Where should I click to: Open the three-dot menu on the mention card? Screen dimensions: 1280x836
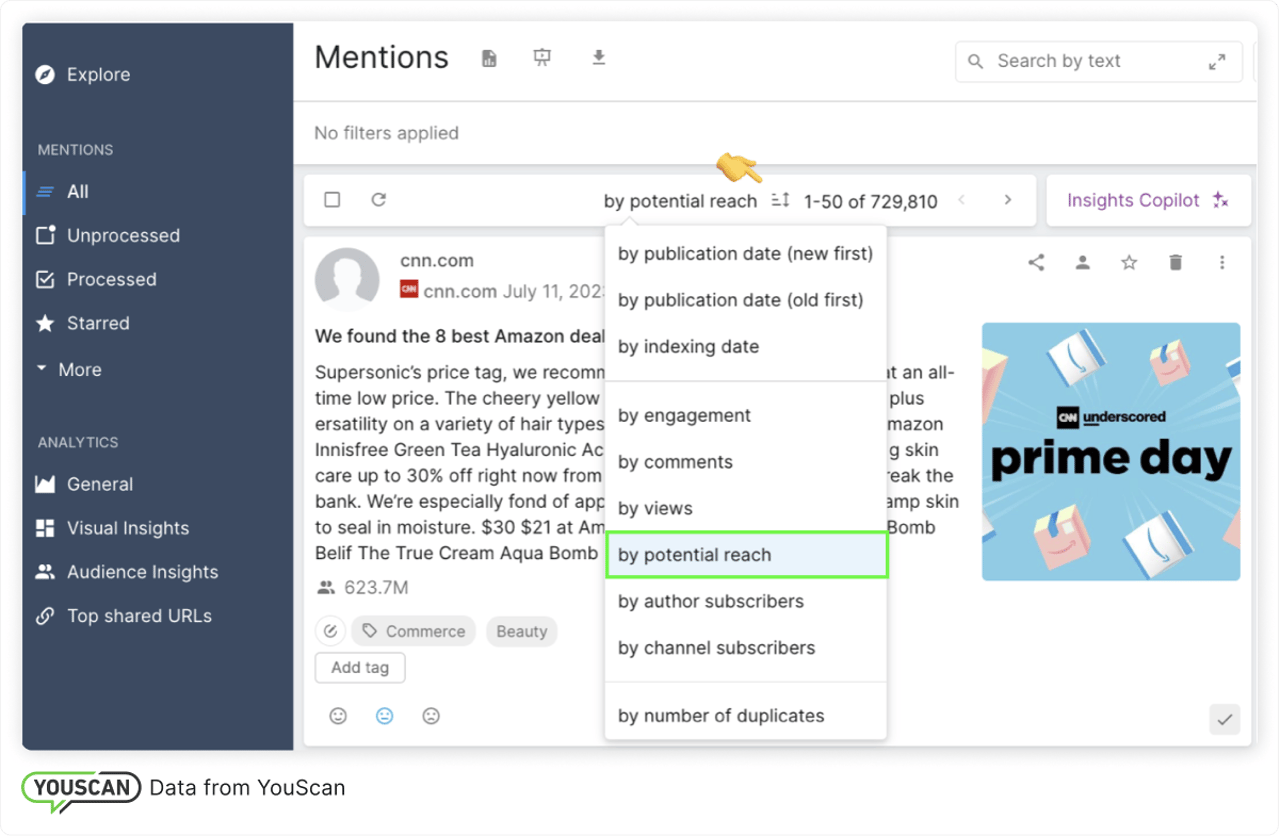coord(1222,262)
